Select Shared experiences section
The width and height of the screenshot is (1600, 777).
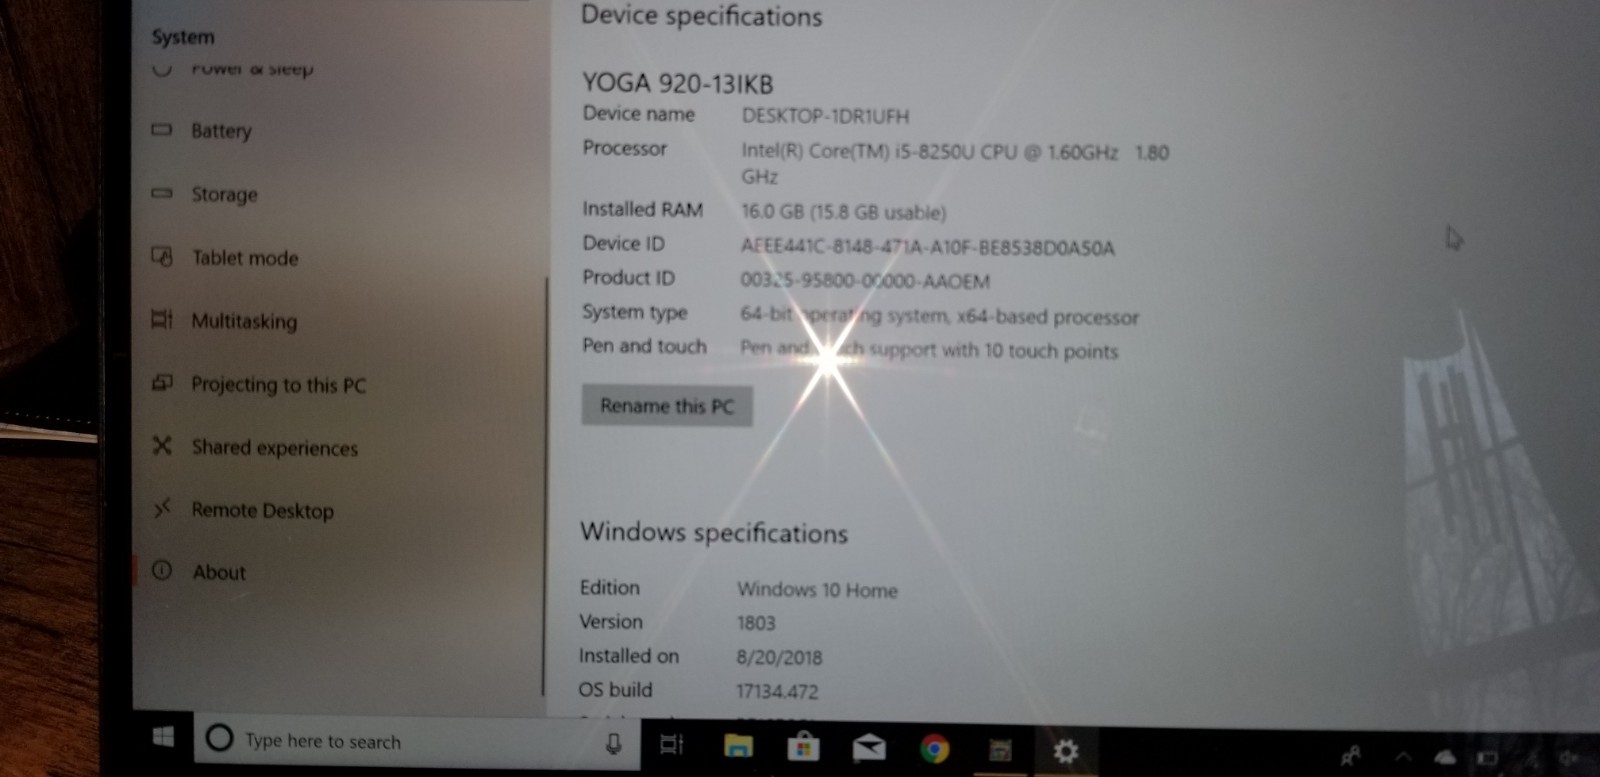click(x=274, y=448)
